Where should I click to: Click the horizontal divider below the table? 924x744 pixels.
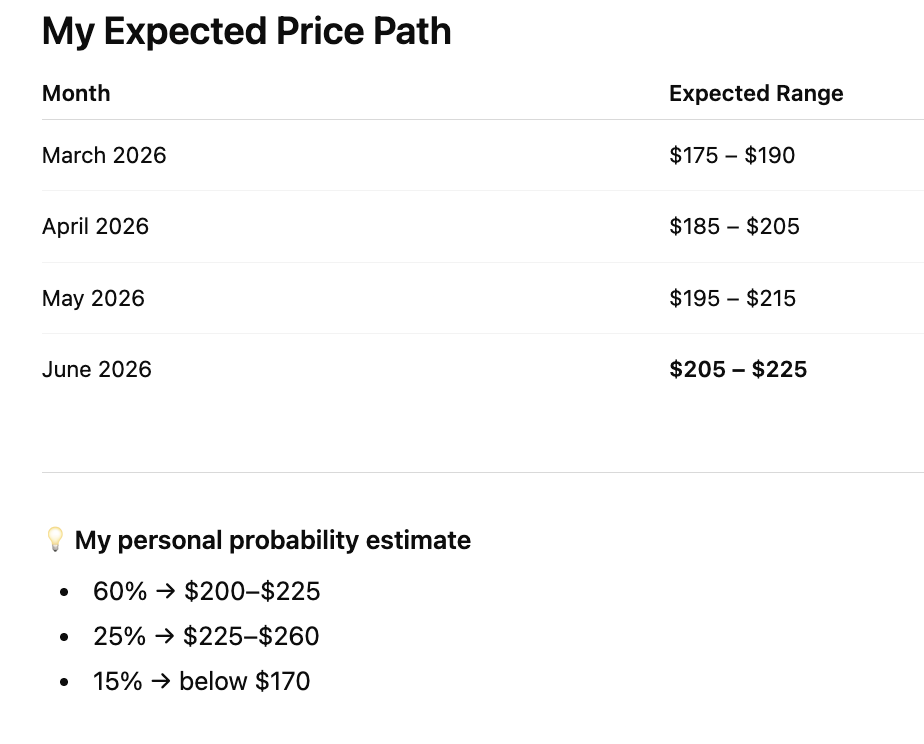(x=482, y=472)
